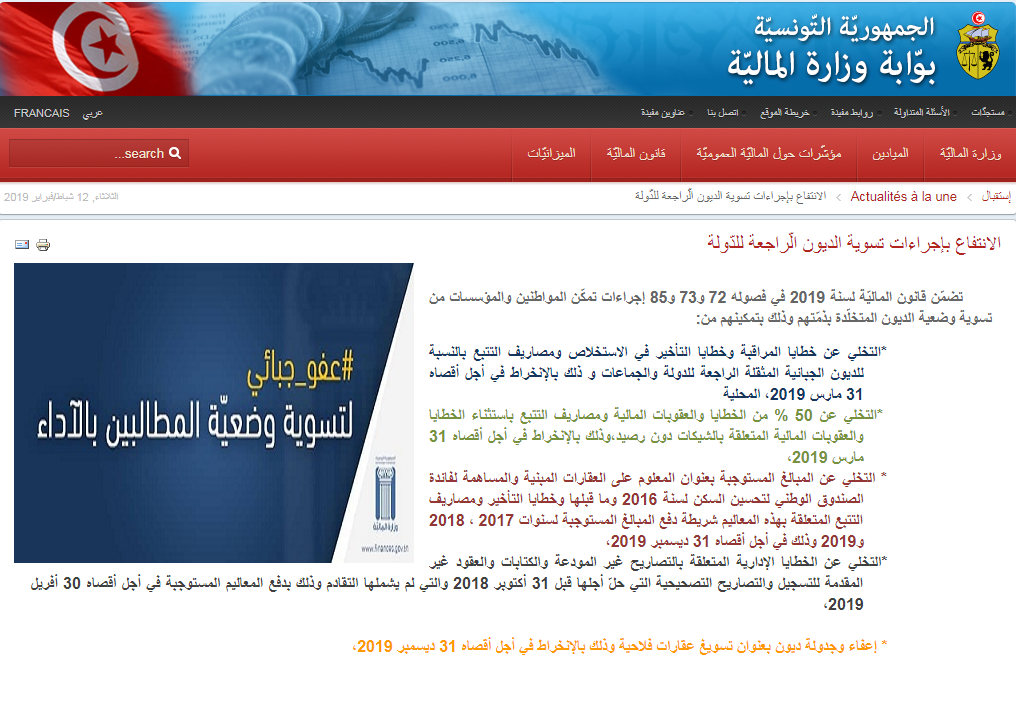Screen dimensions: 1016x707
Task: Click the search magnifier icon
Action: (x=175, y=153)
